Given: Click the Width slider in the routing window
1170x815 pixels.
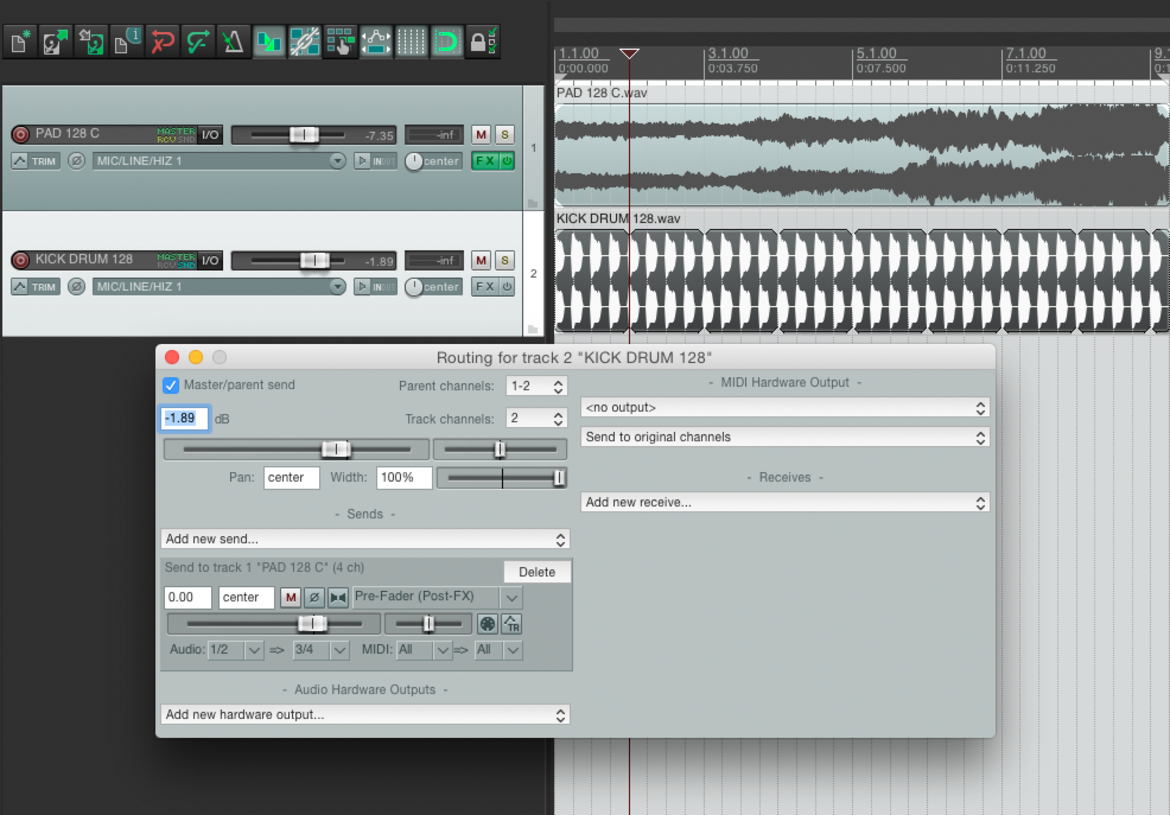Looking at the screenshot, I should pyautogui.click(x=501, y=478).
